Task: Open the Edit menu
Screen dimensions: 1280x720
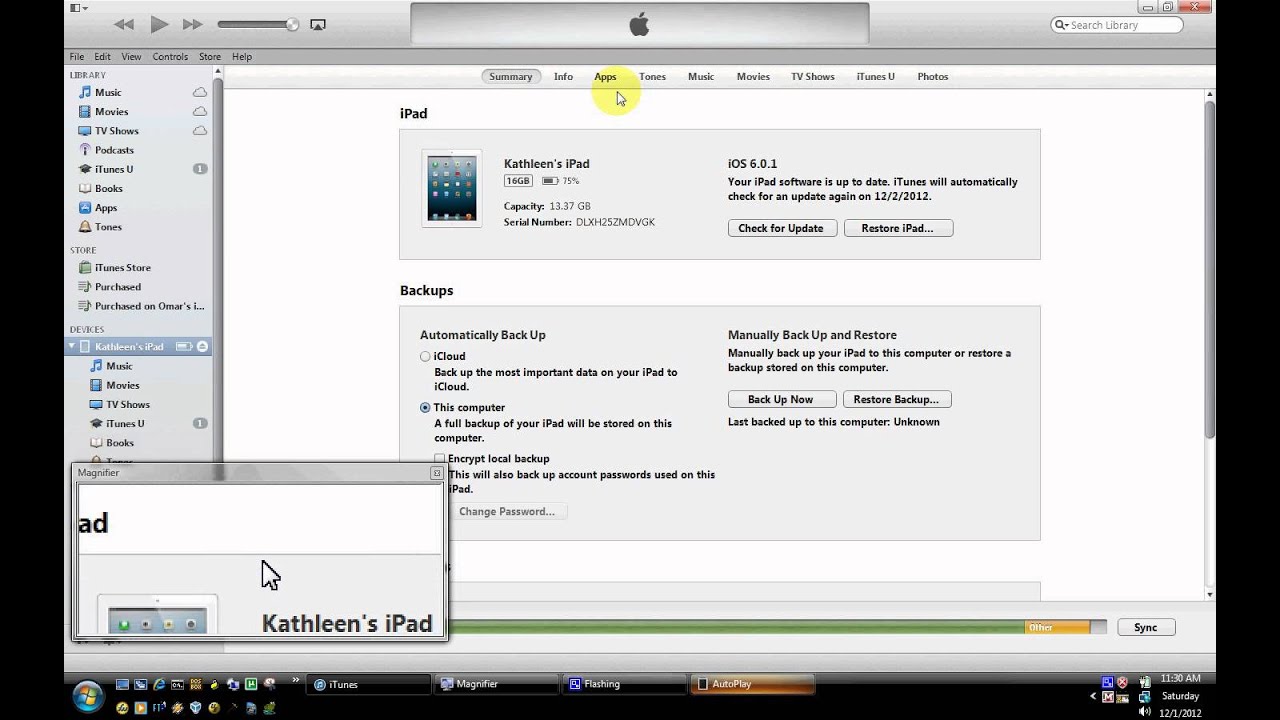Action: 103,57
